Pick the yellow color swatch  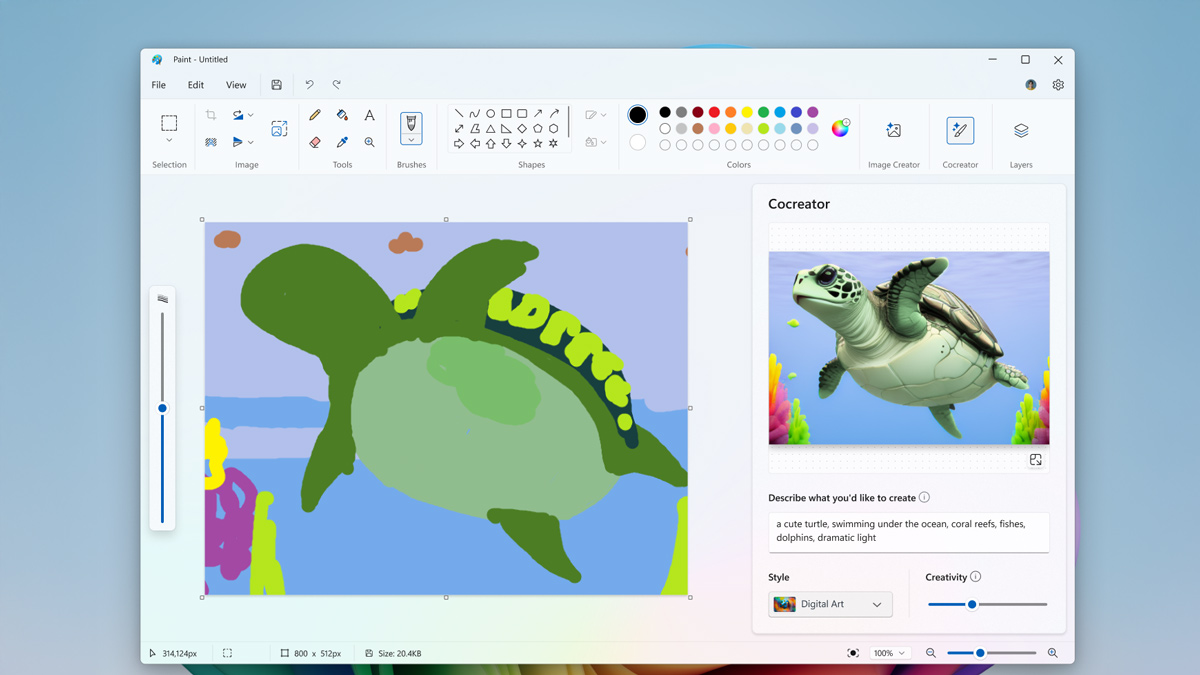coord(747,112)
